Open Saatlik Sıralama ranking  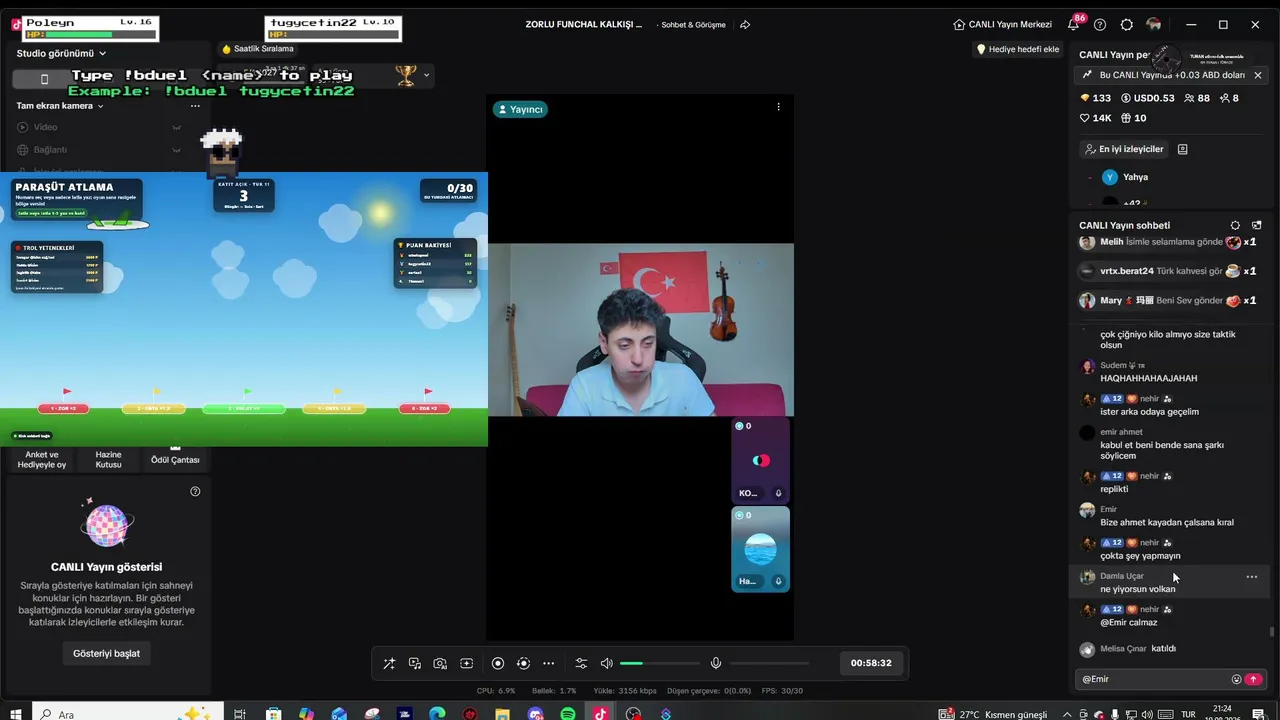(258, 49)
